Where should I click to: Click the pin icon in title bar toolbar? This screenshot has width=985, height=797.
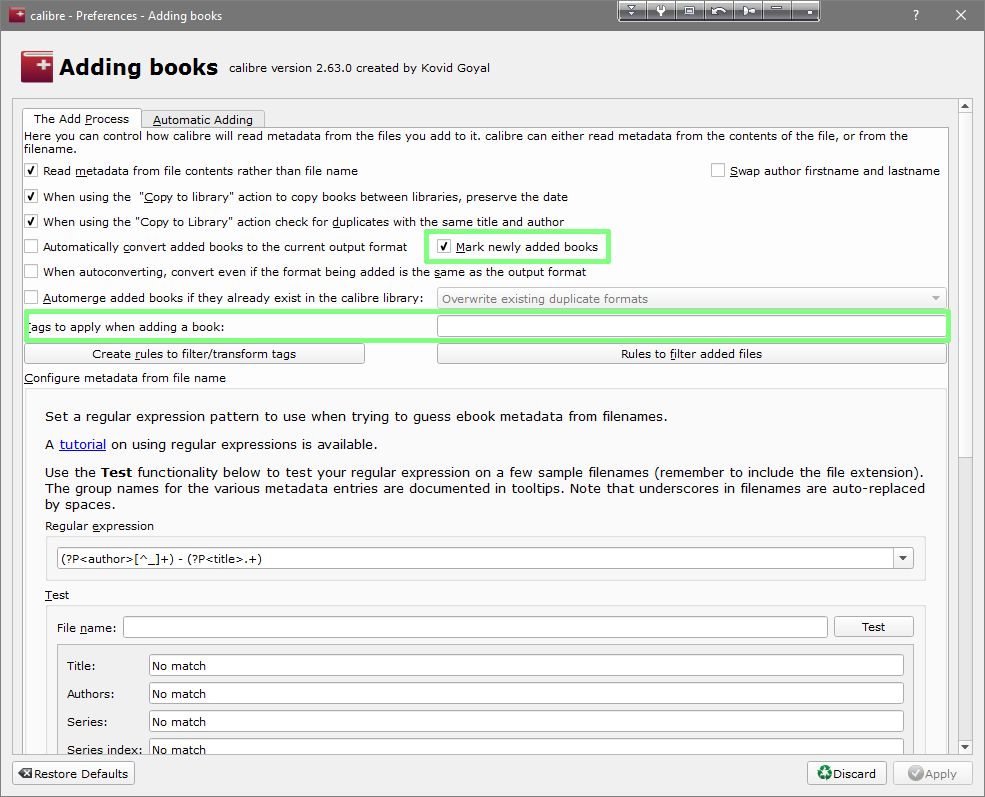pyautogui.click(x=748, y=11)
